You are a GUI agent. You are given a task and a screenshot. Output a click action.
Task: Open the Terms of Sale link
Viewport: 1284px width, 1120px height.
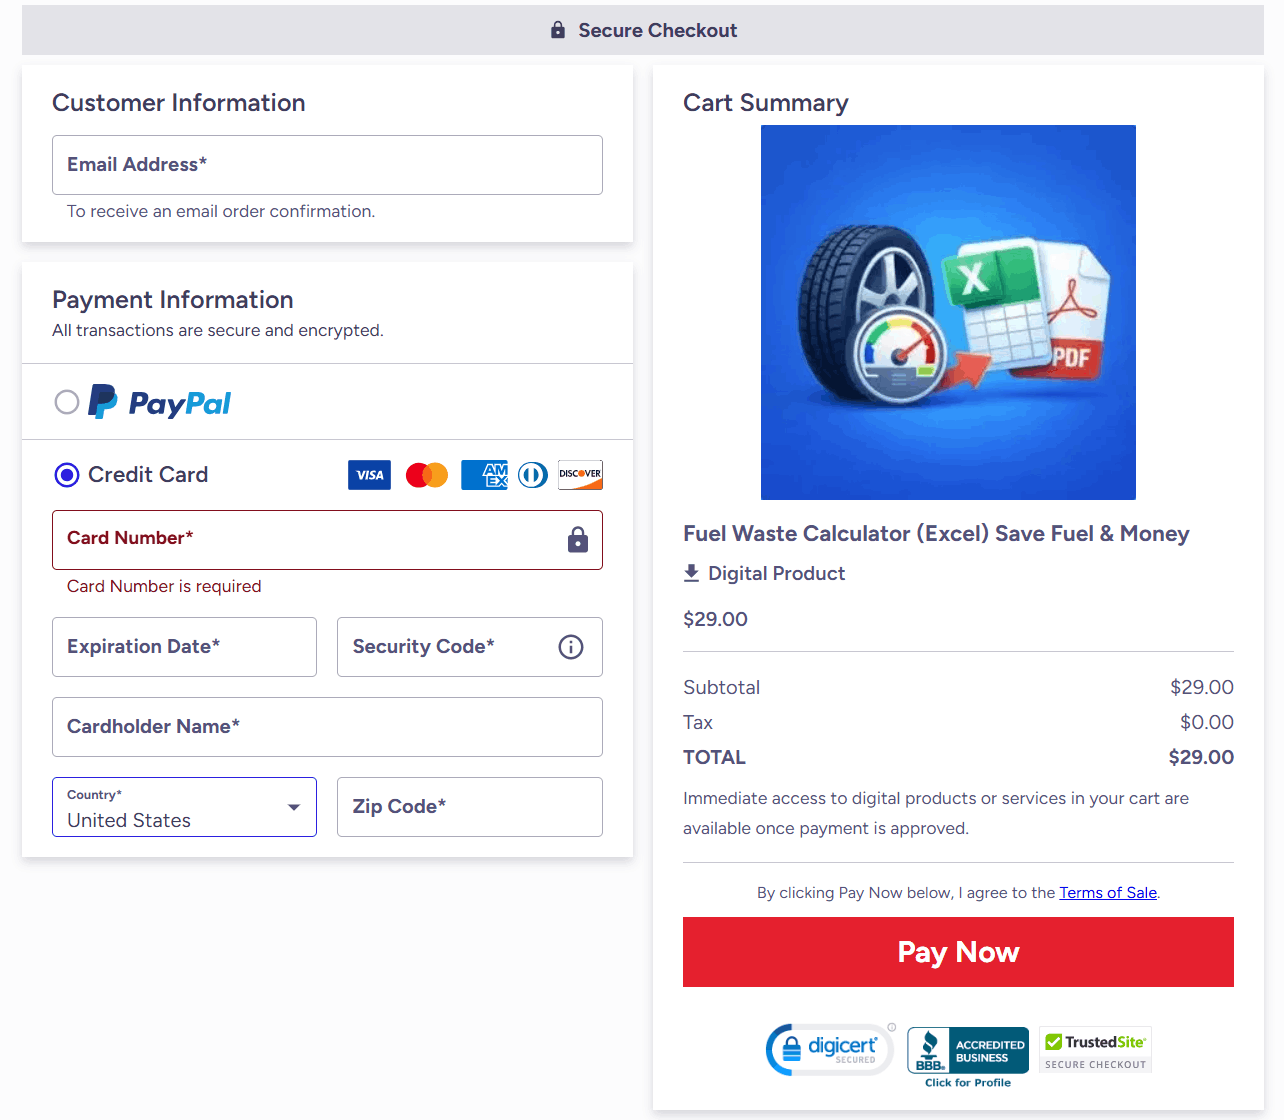coord(1108,892)
